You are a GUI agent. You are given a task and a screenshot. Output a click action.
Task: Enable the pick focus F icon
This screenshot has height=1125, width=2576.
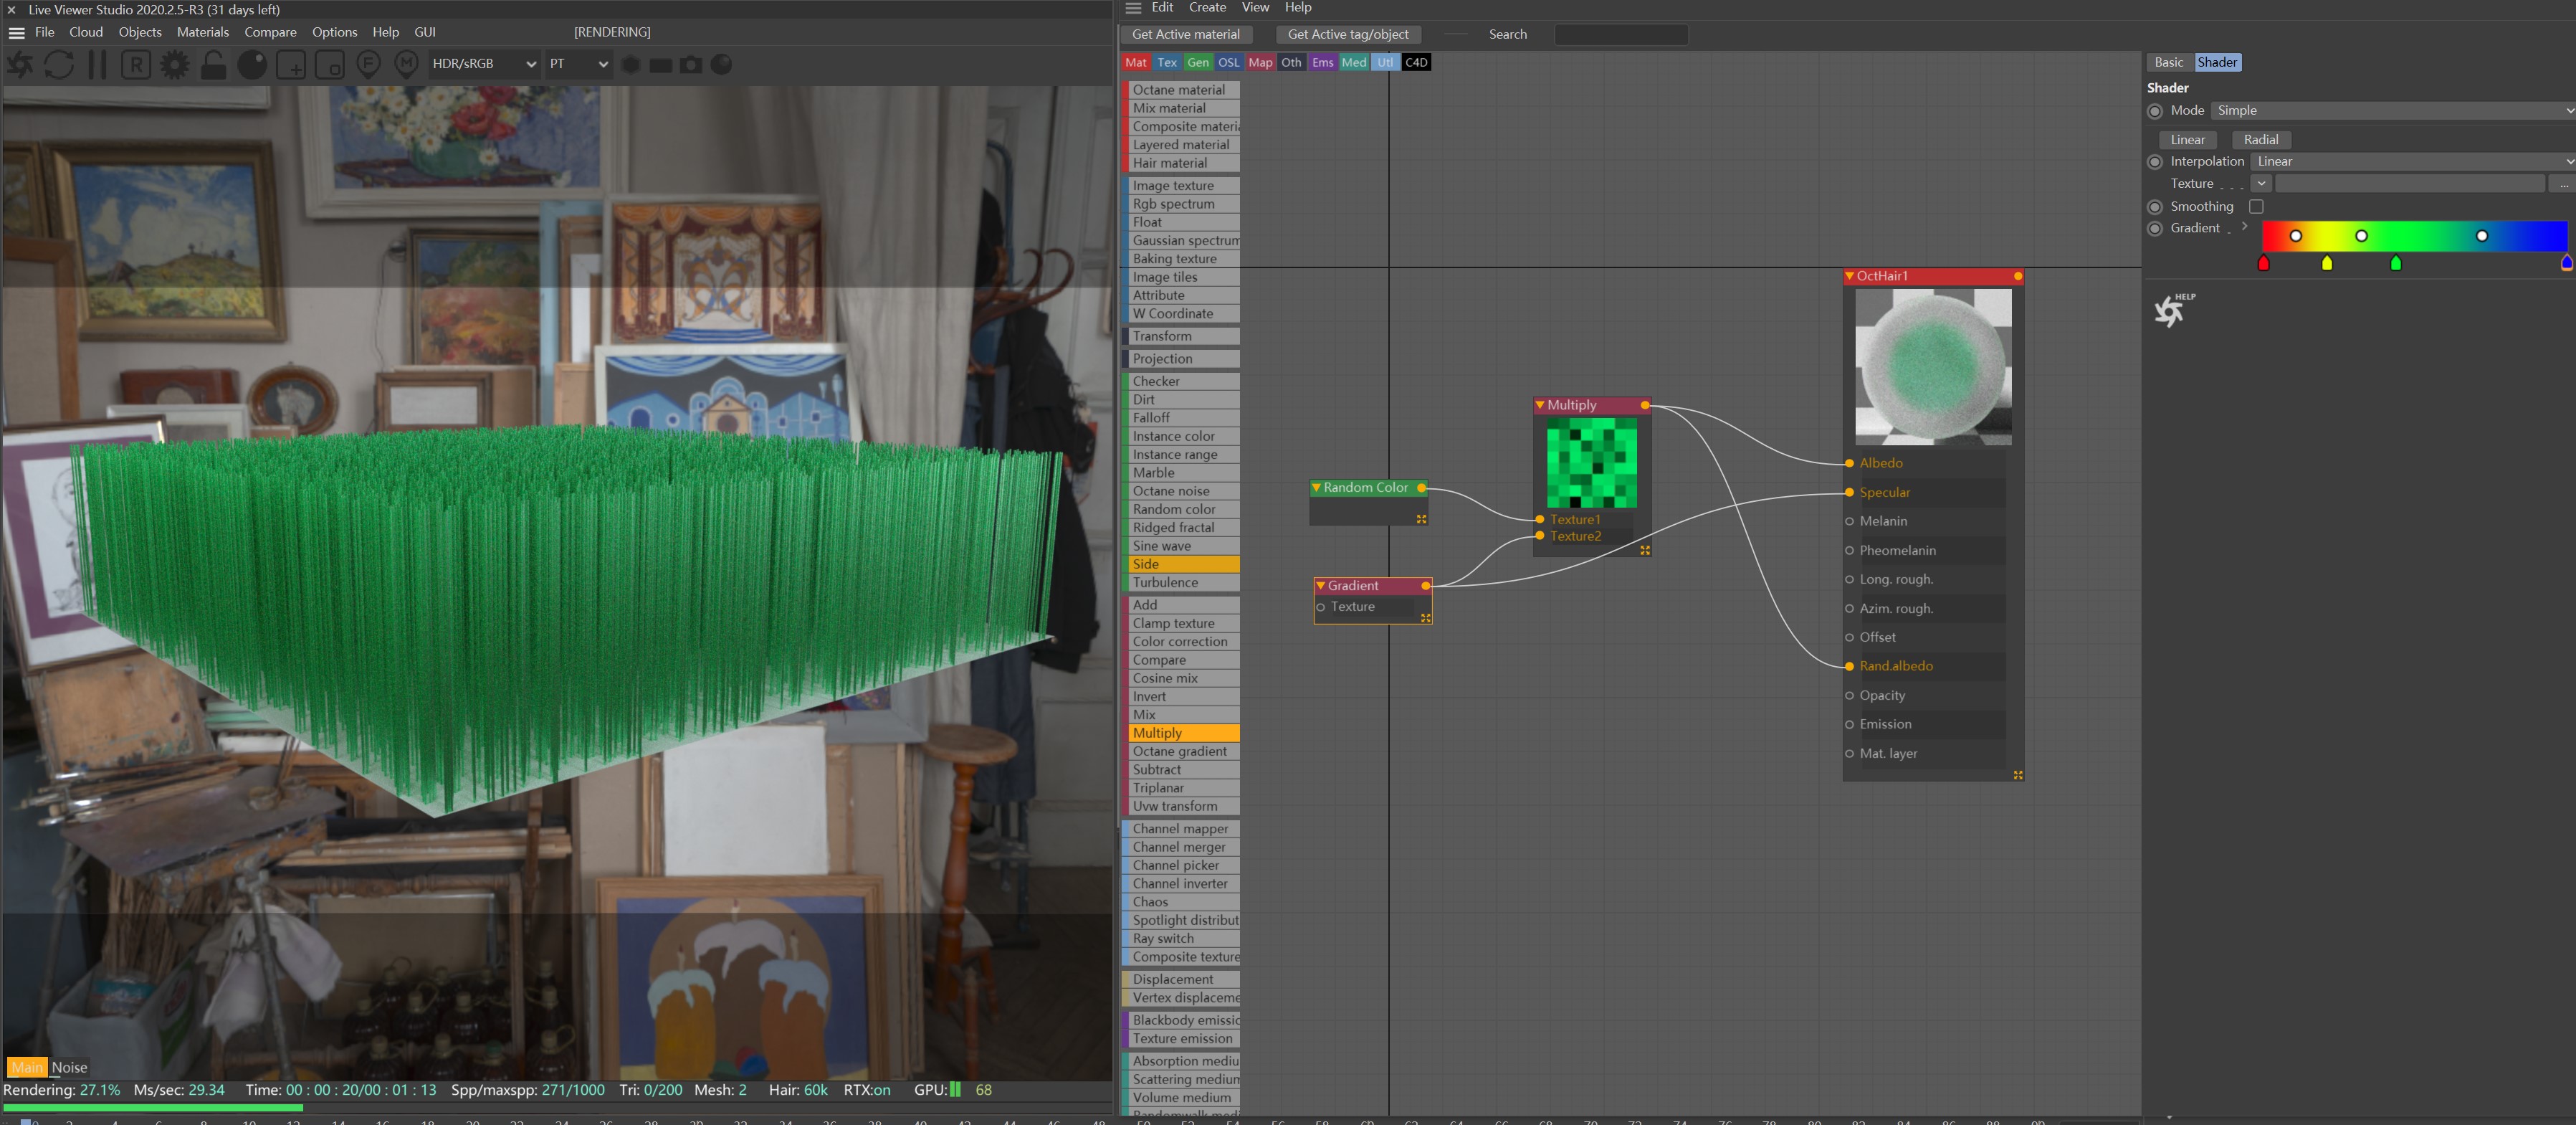click(368, 65)
